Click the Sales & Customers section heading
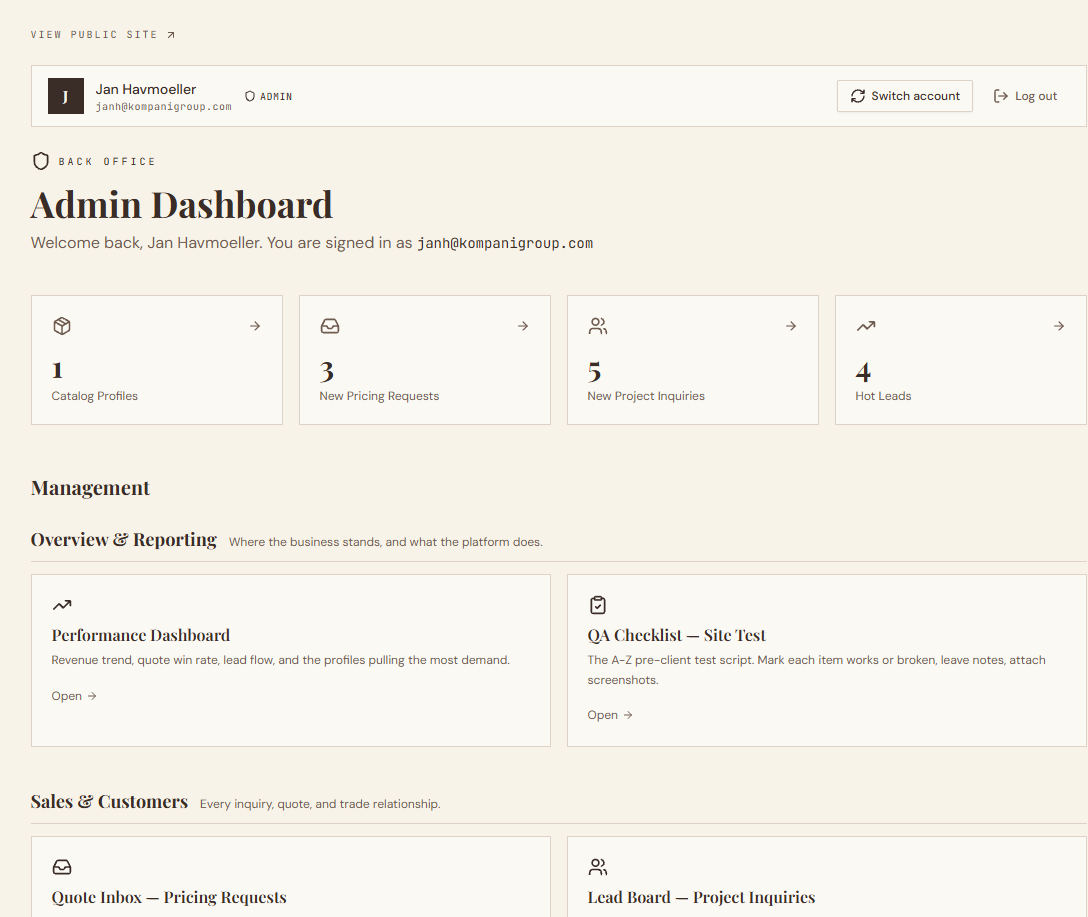Screen dimensions: 1088x917 [109, 802]
